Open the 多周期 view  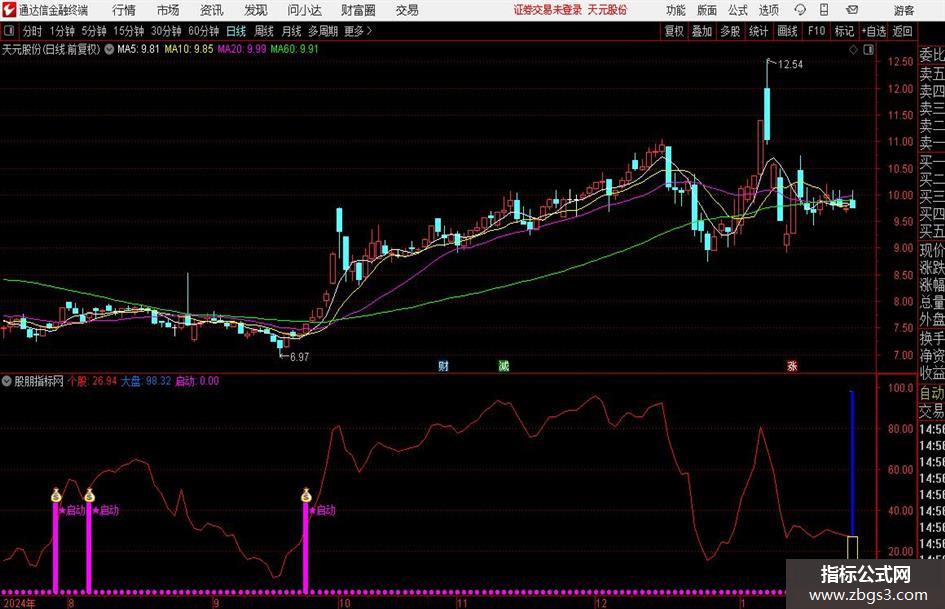322,31
